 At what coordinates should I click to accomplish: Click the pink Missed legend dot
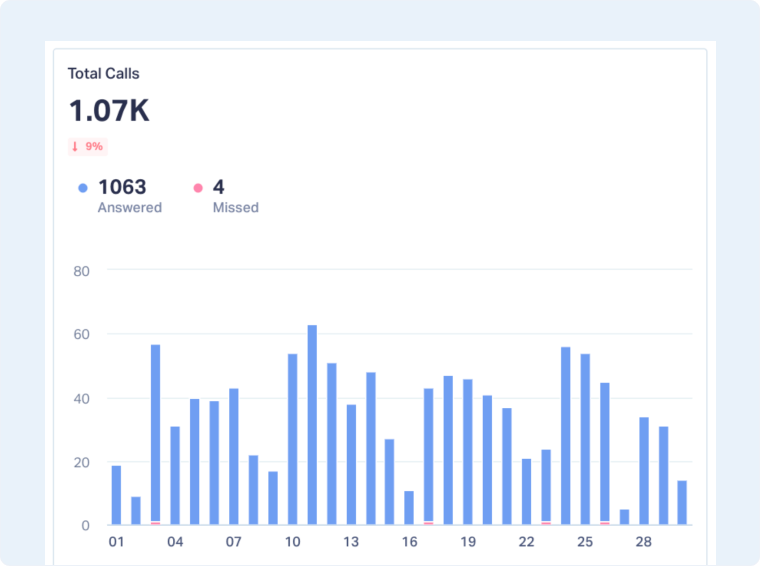(x=198, y=187)
